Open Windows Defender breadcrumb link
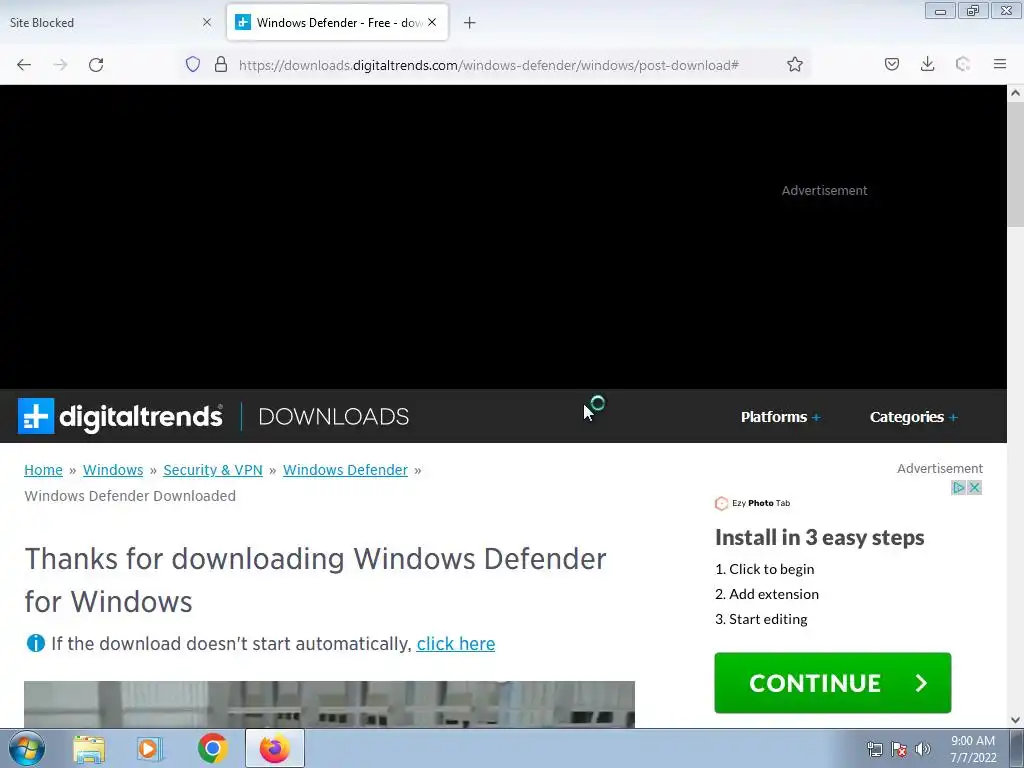Image resolution: width=1024 pixels, height=768 pixels. tap(345, 470)
